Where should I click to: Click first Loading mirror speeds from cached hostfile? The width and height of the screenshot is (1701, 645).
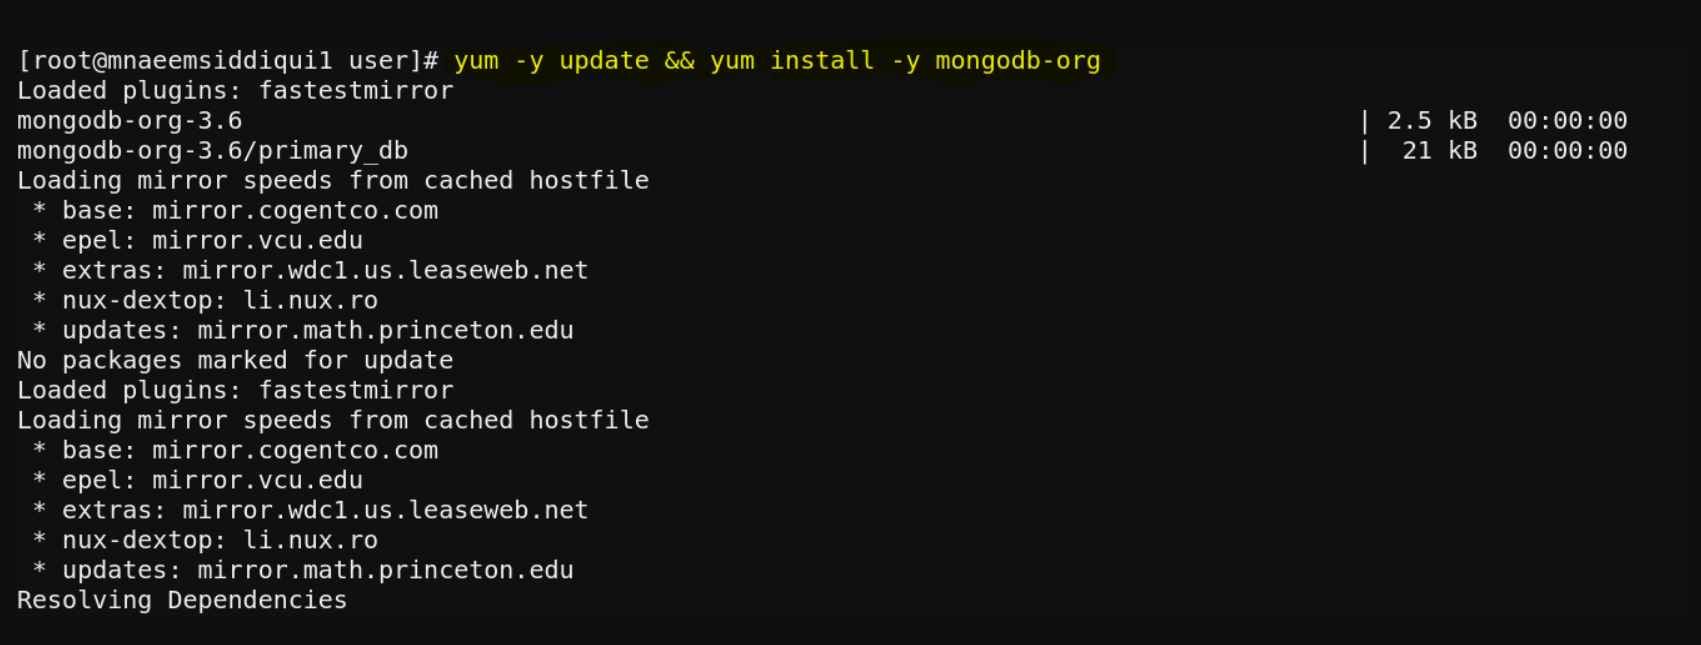(333, 181)
